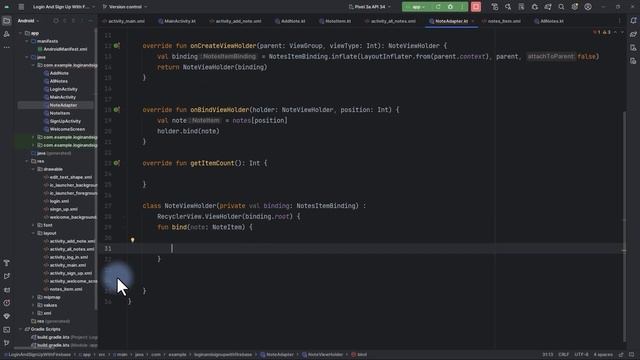640x360 pixels.
Task: Stop the running app with red square
Action: point(476,7)
